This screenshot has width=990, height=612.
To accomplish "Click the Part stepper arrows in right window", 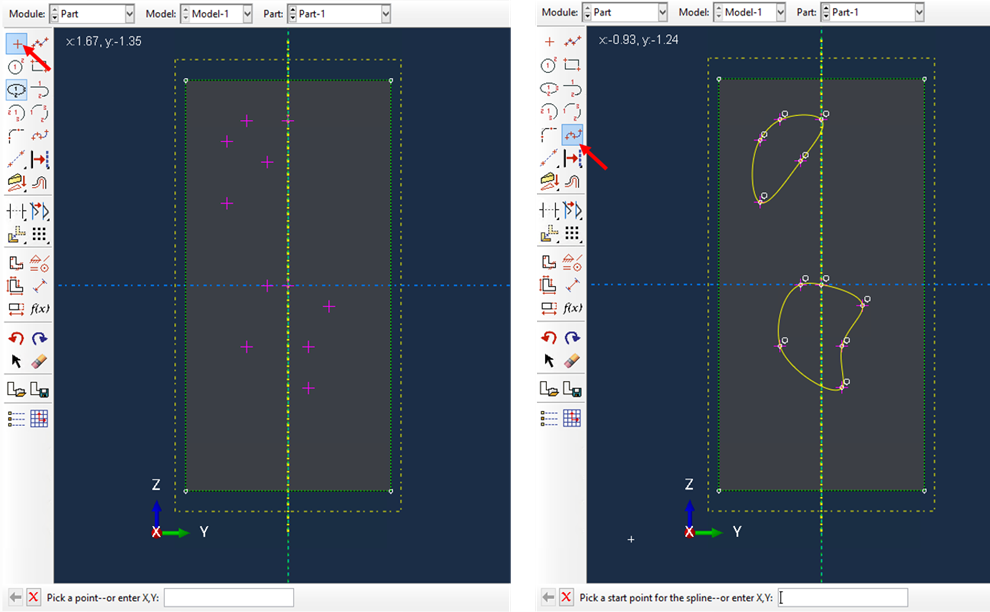I will 825,12.
